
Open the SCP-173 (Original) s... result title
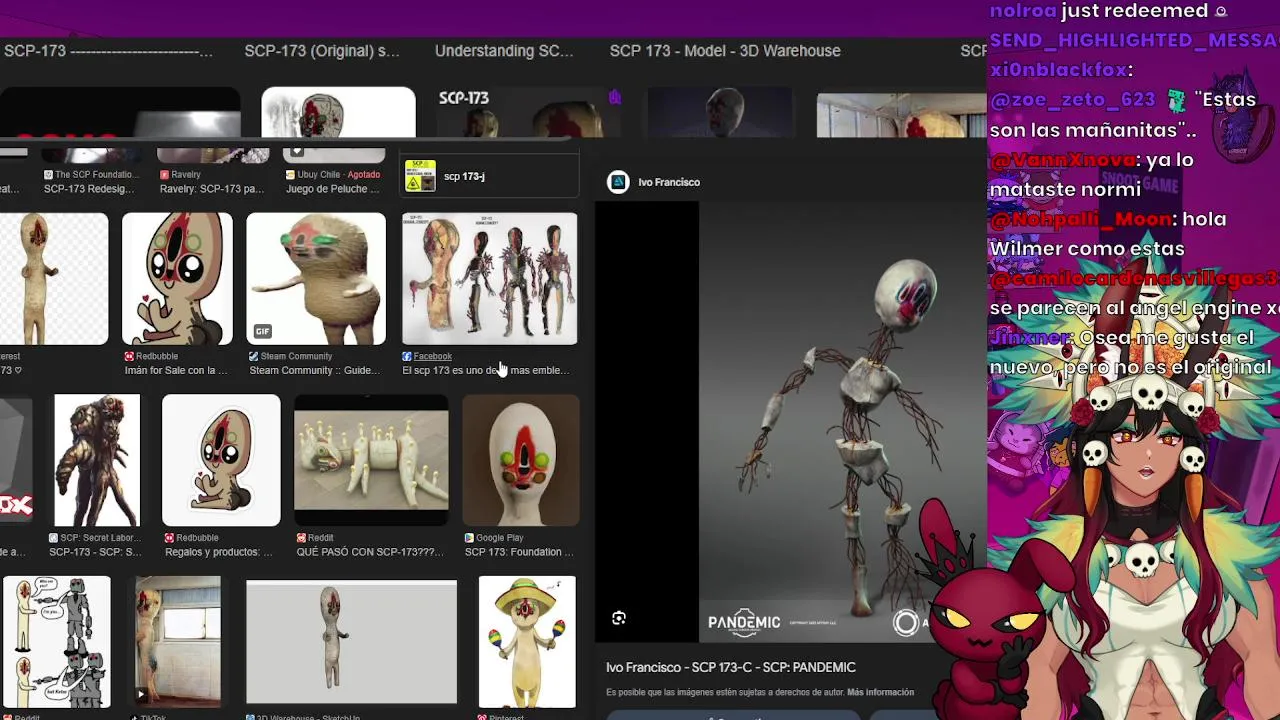click(x=322, y=51)
